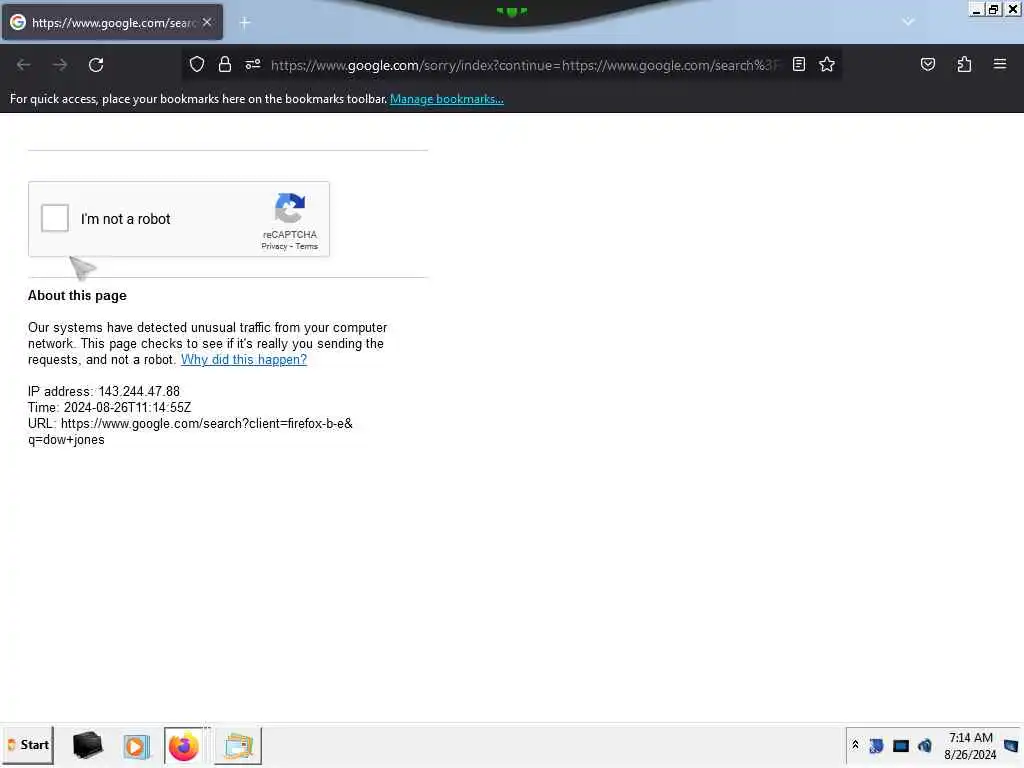Image resolution: width=1024 pixels, height=768 pixels.
Task: Expand hidden system tray icons chevron
Action: [x=856, y=745]
